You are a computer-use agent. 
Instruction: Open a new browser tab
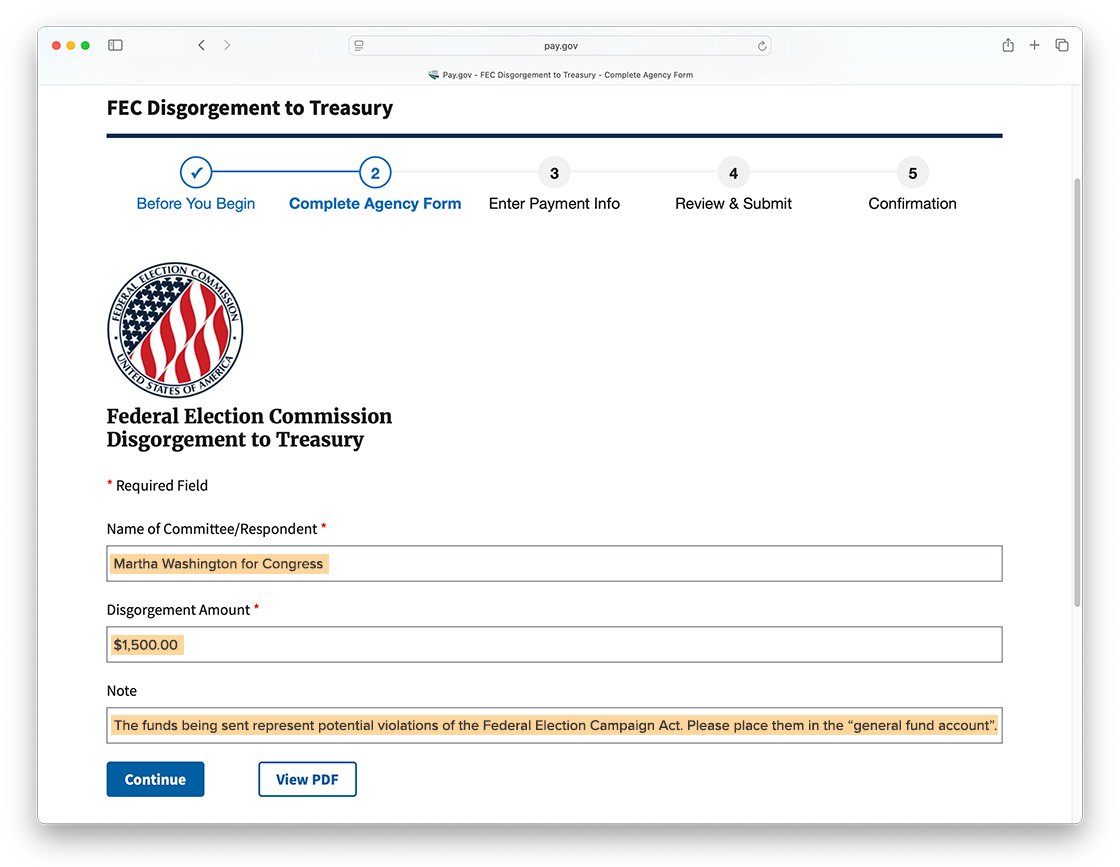(x=1034, y=45)
